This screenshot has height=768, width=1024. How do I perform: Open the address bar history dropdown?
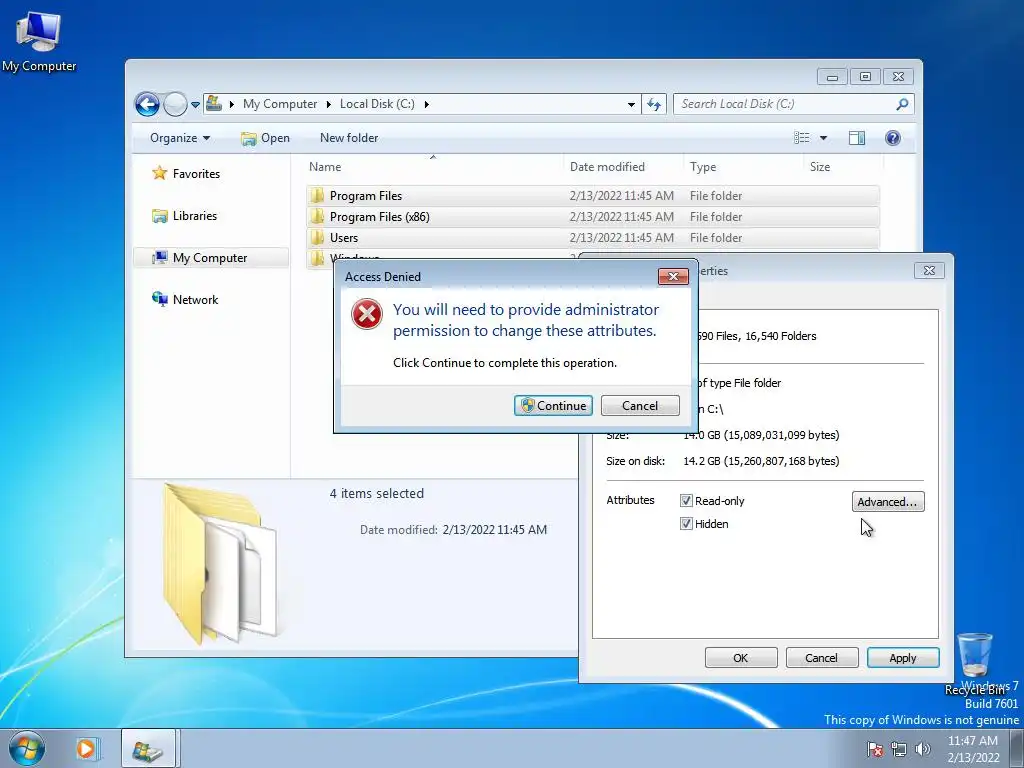[631, 104]
